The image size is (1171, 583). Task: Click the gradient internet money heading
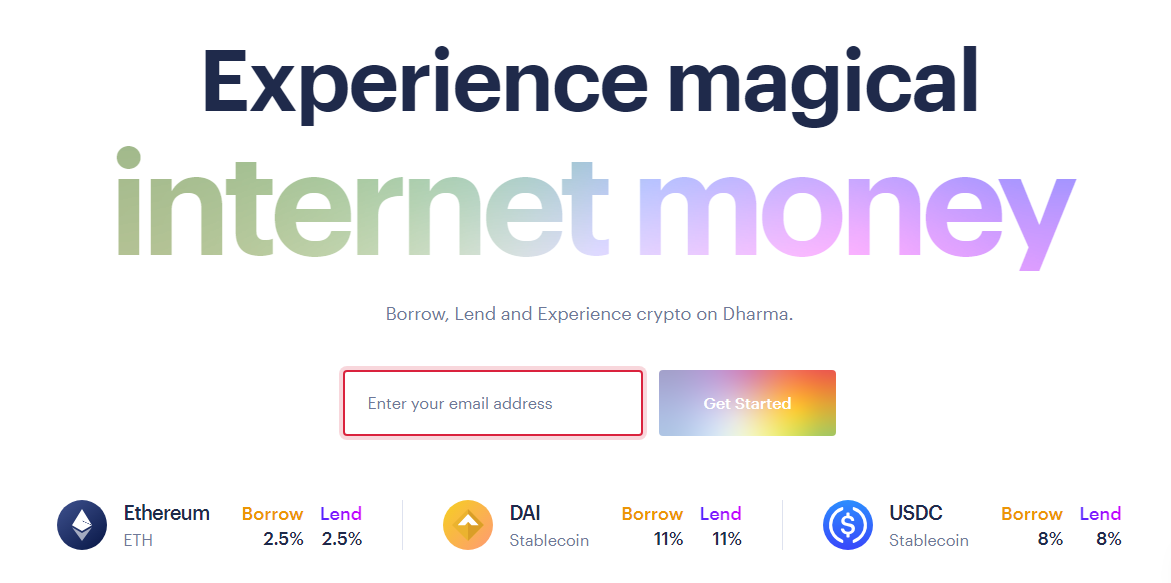point(596,208)
